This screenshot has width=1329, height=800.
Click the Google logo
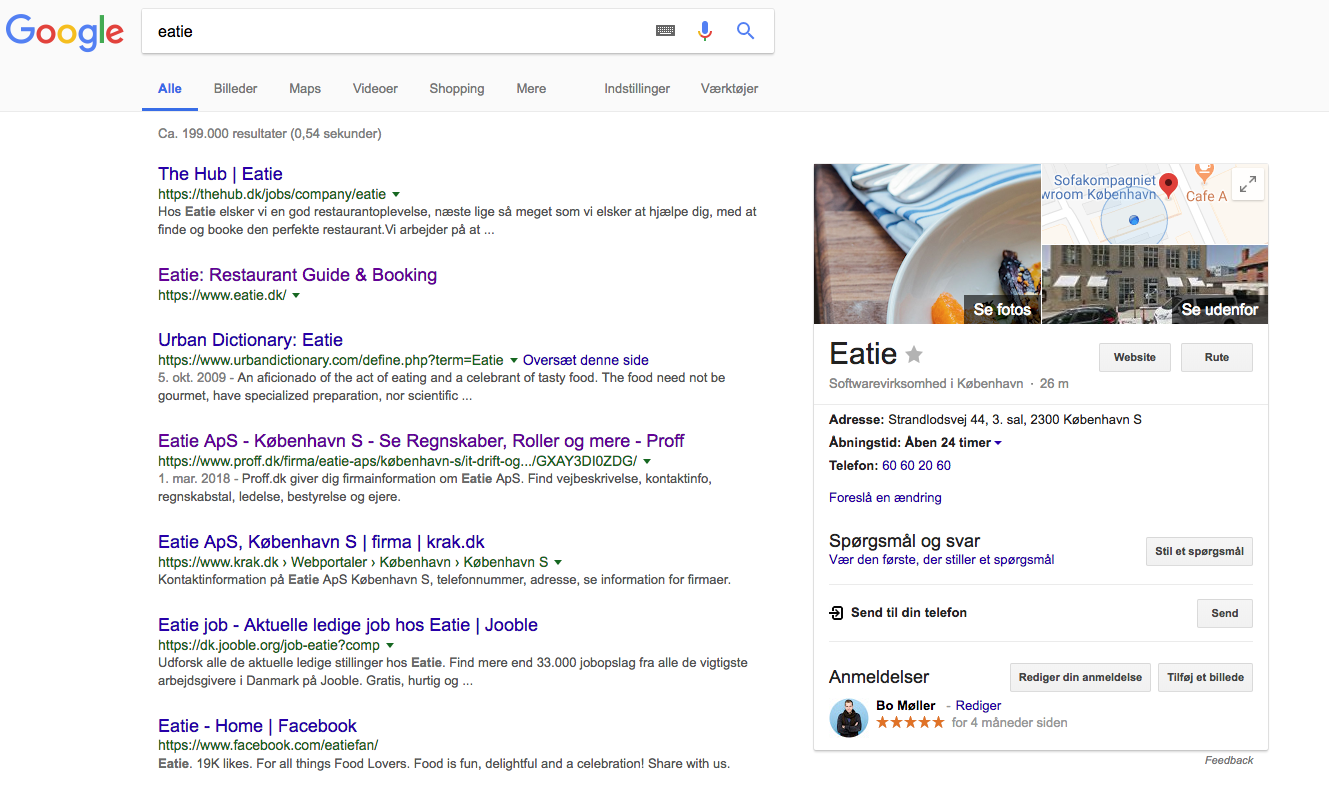[x=64, y=32]
